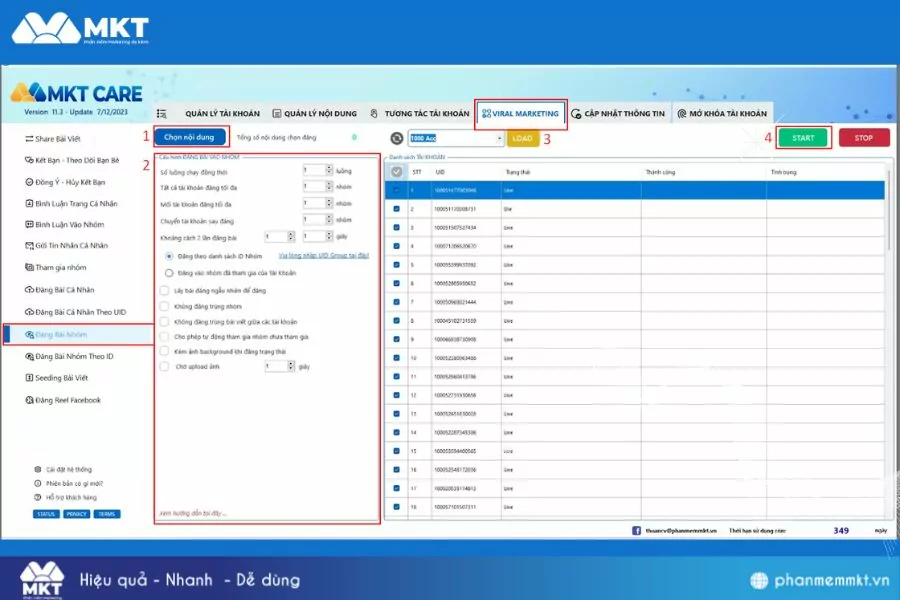Viewport: 900px width, 600px height.
Task: Check Không đăng trùng bài viết giữa các tài khoản
Action: click(165, 322)
